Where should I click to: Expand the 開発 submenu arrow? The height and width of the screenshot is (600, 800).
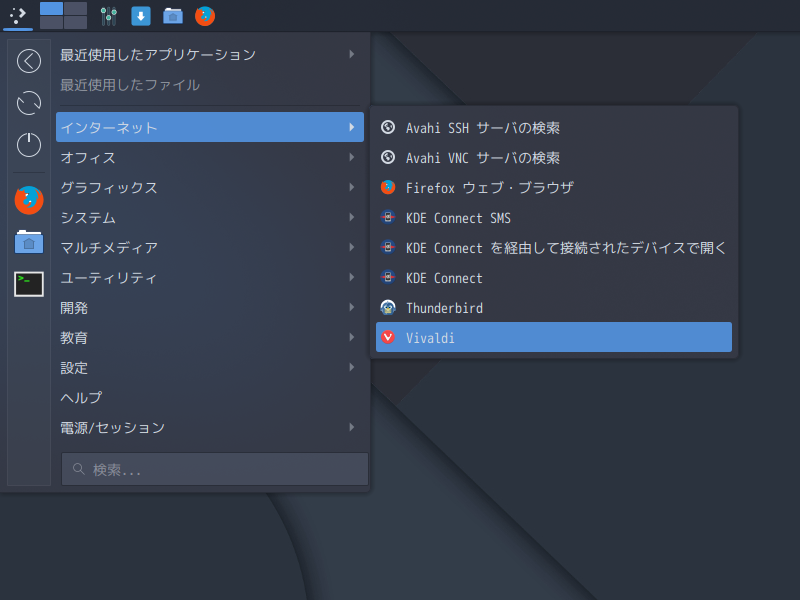[x=352, y=307]
